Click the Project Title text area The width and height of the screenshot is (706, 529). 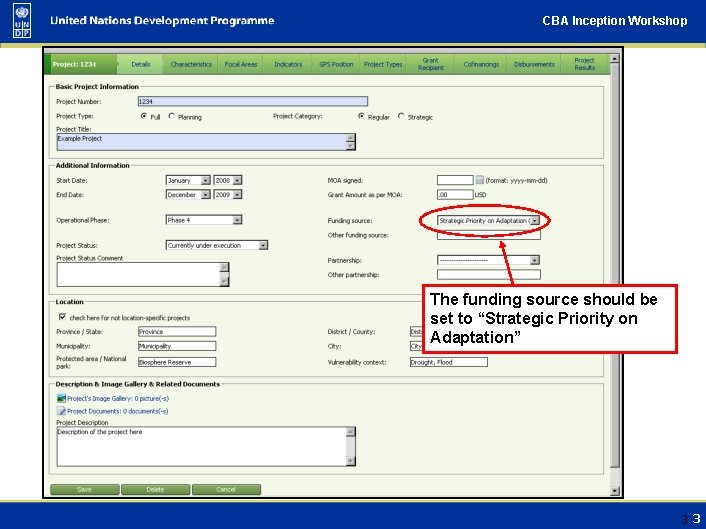[202, 142]
